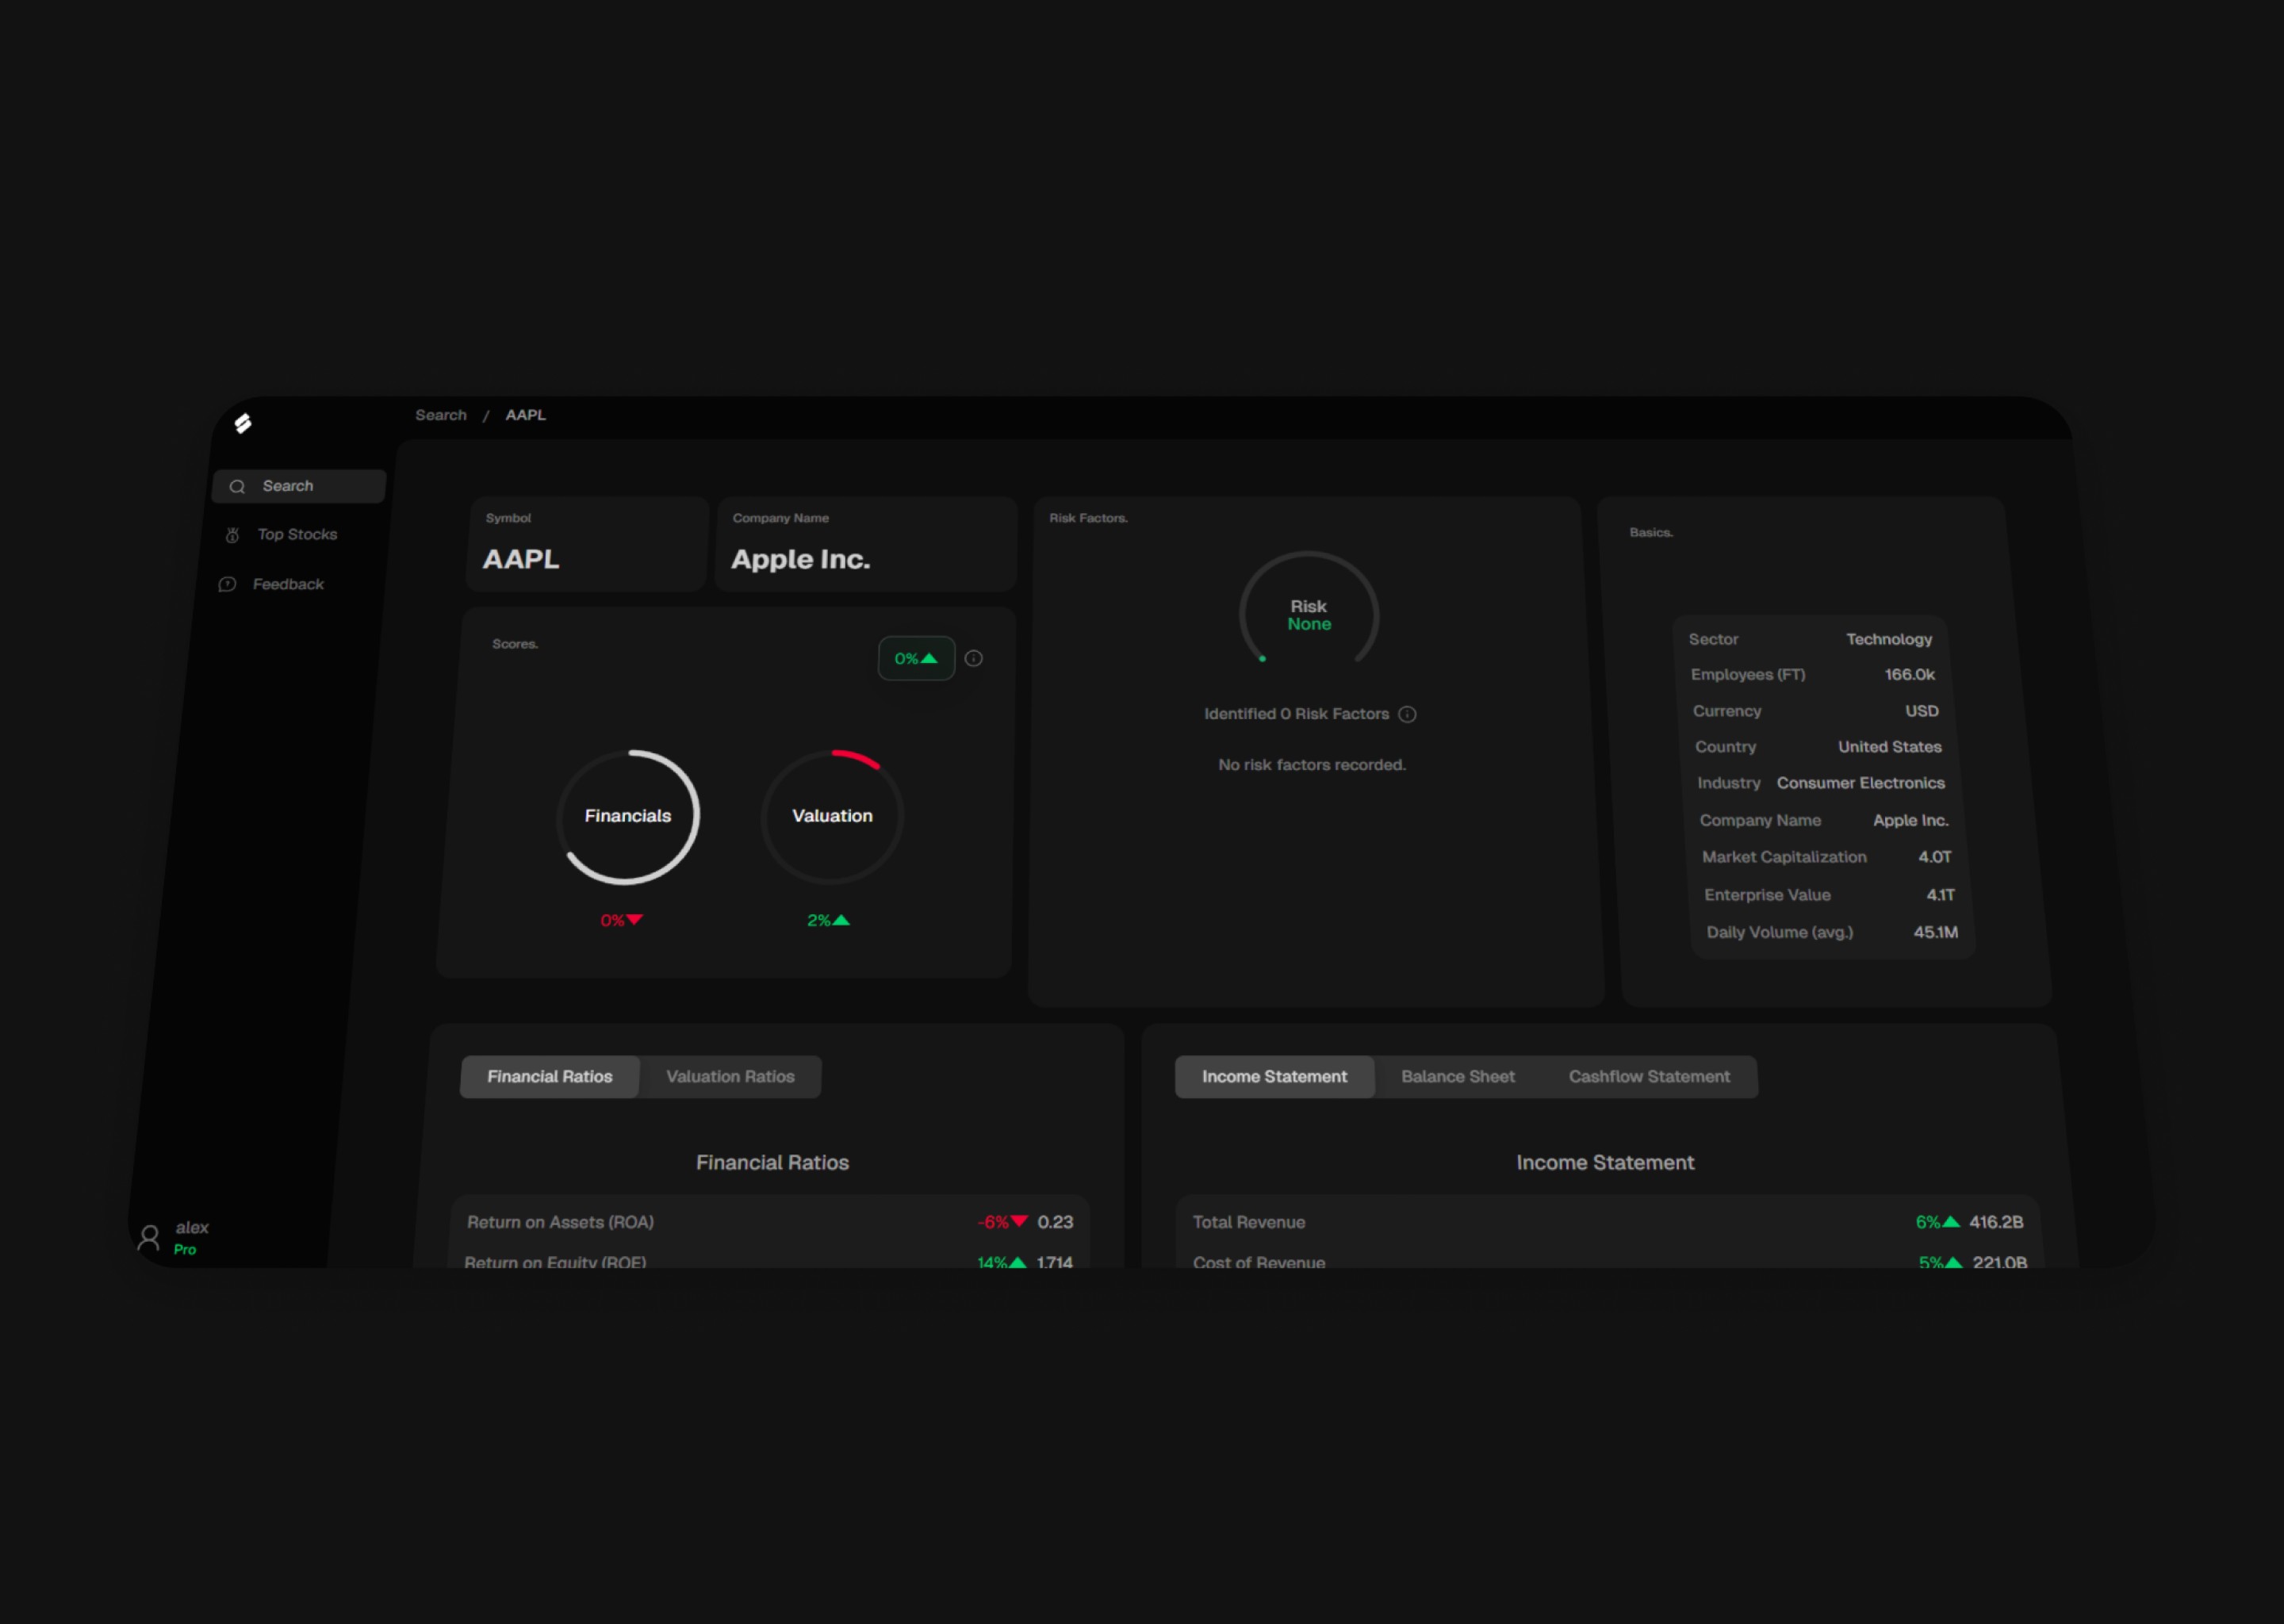Click the Financials score gauge

[x=628, y=817]
